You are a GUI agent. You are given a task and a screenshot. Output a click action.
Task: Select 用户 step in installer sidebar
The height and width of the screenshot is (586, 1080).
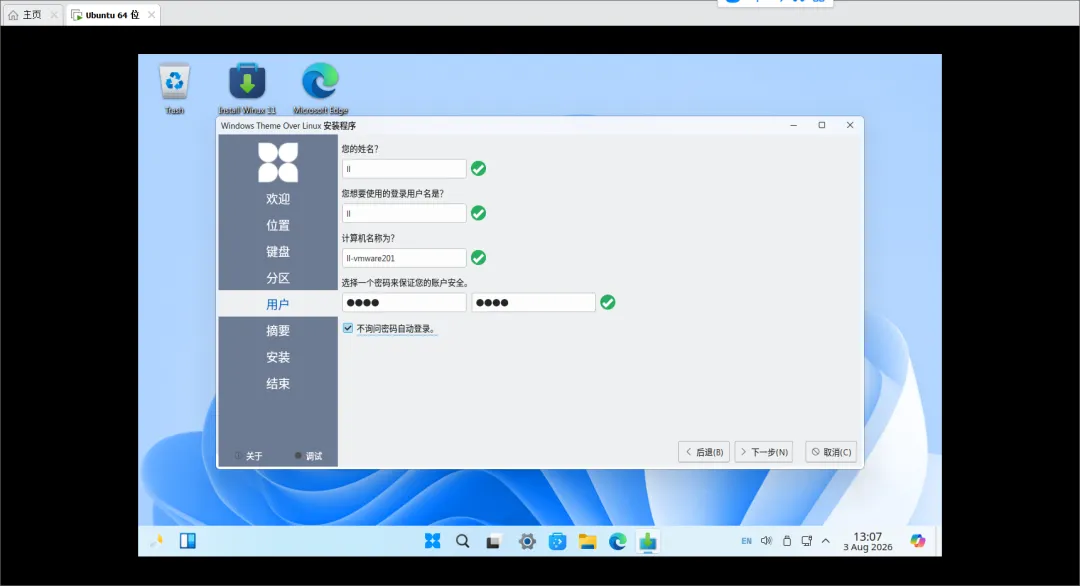278,304
